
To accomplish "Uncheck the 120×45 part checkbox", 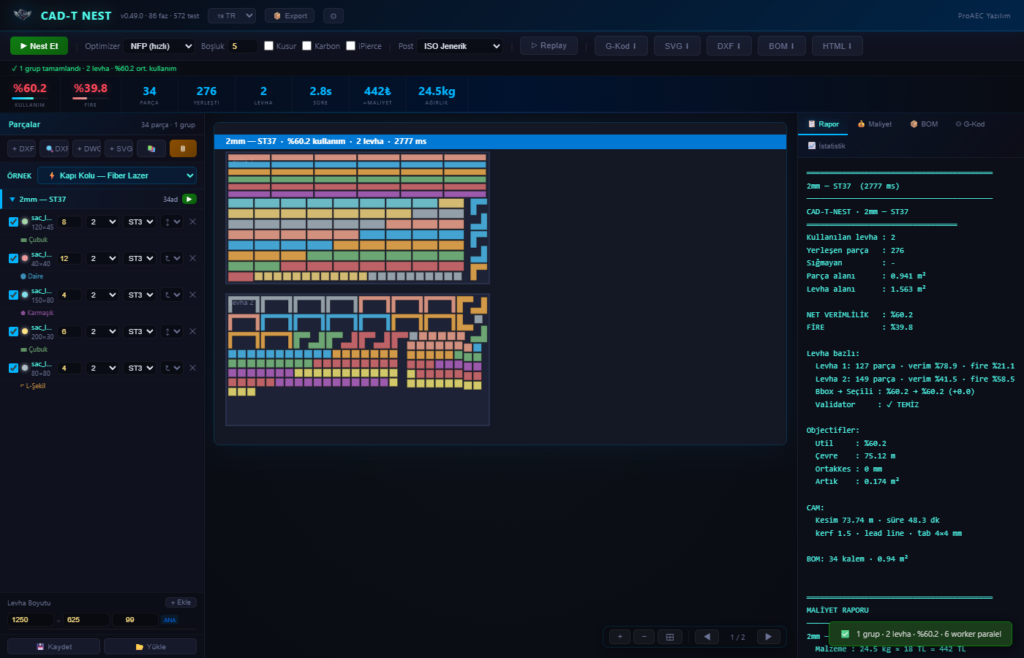I will [x=13, y=222].
